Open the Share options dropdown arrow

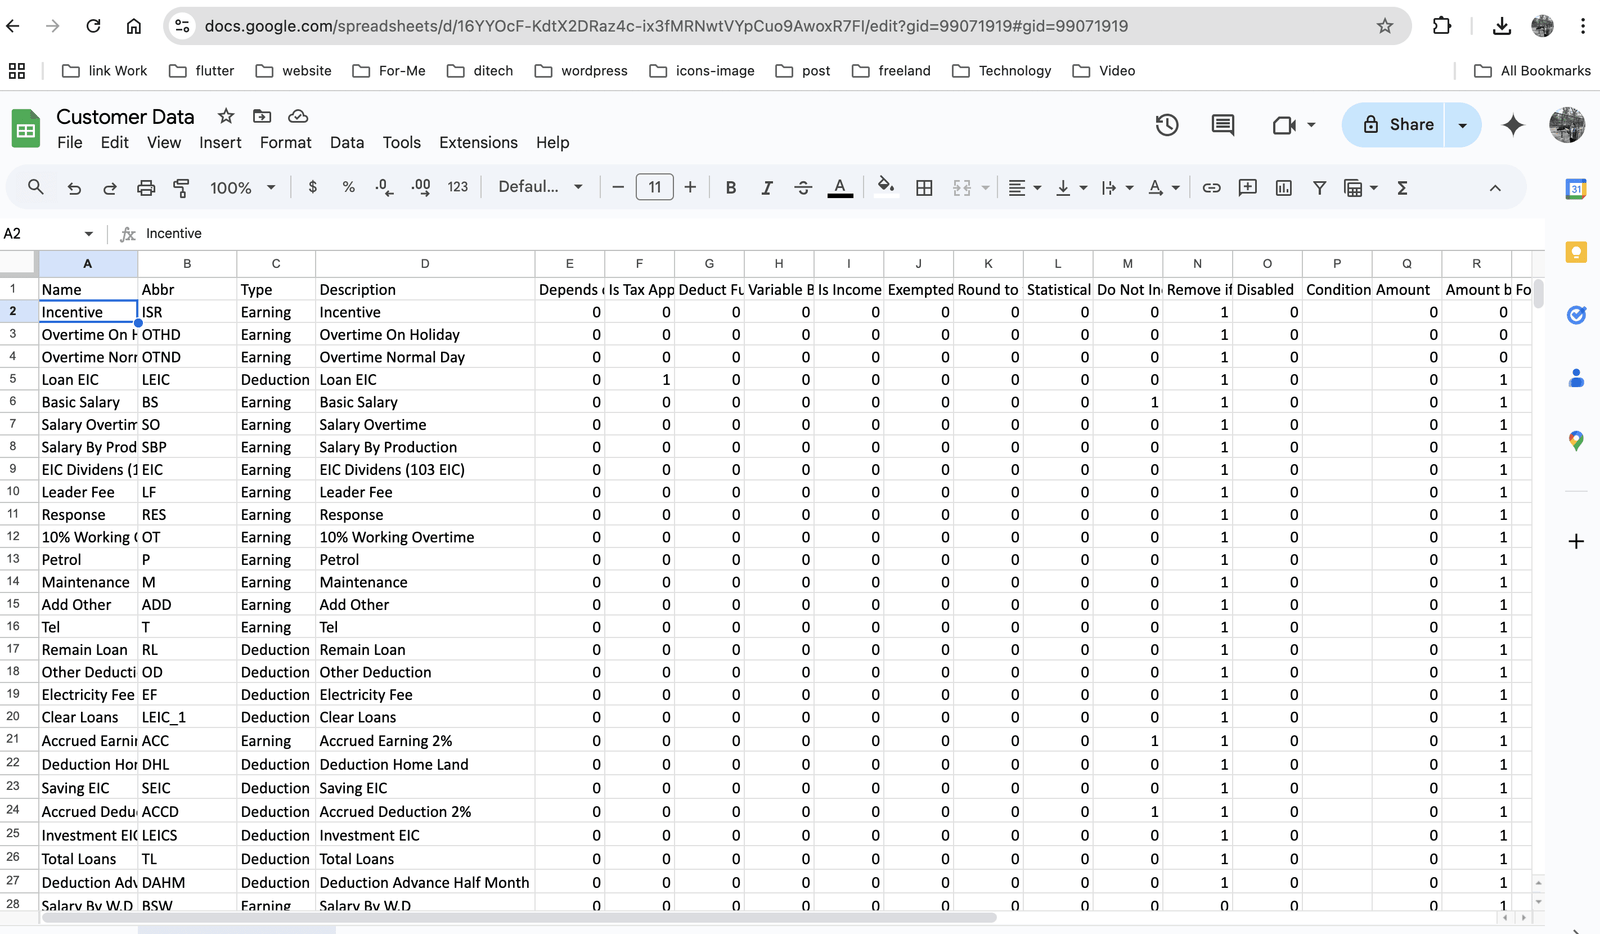pos(1463,125)
